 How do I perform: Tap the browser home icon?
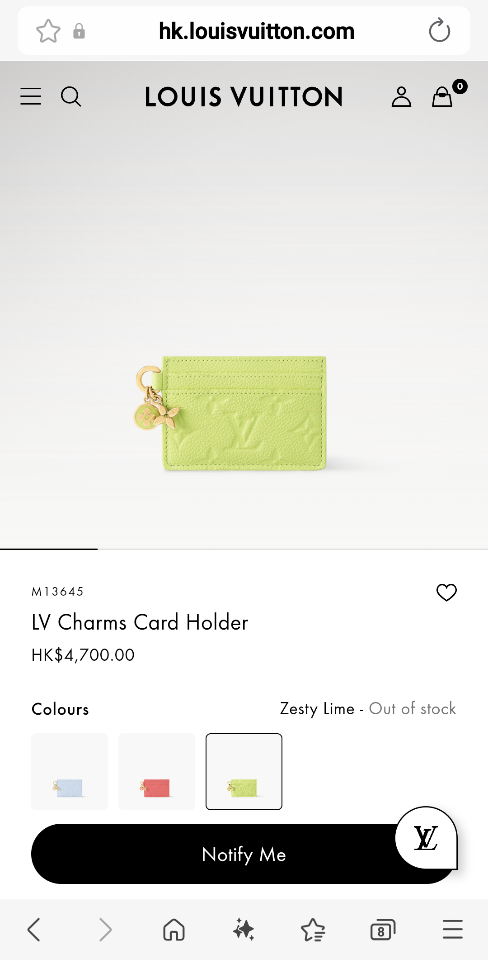point(174,930)
